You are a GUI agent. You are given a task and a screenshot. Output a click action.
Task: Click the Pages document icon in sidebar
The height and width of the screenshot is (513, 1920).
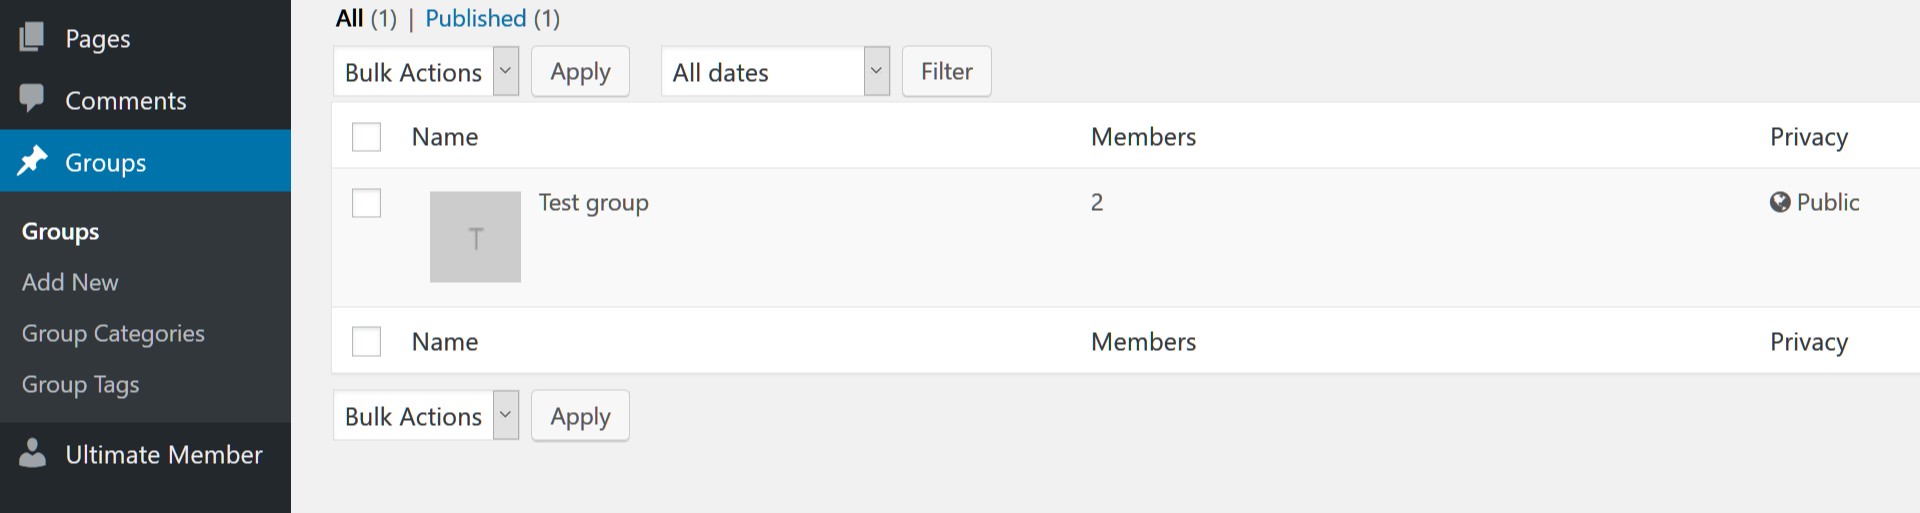pos(32,37)
